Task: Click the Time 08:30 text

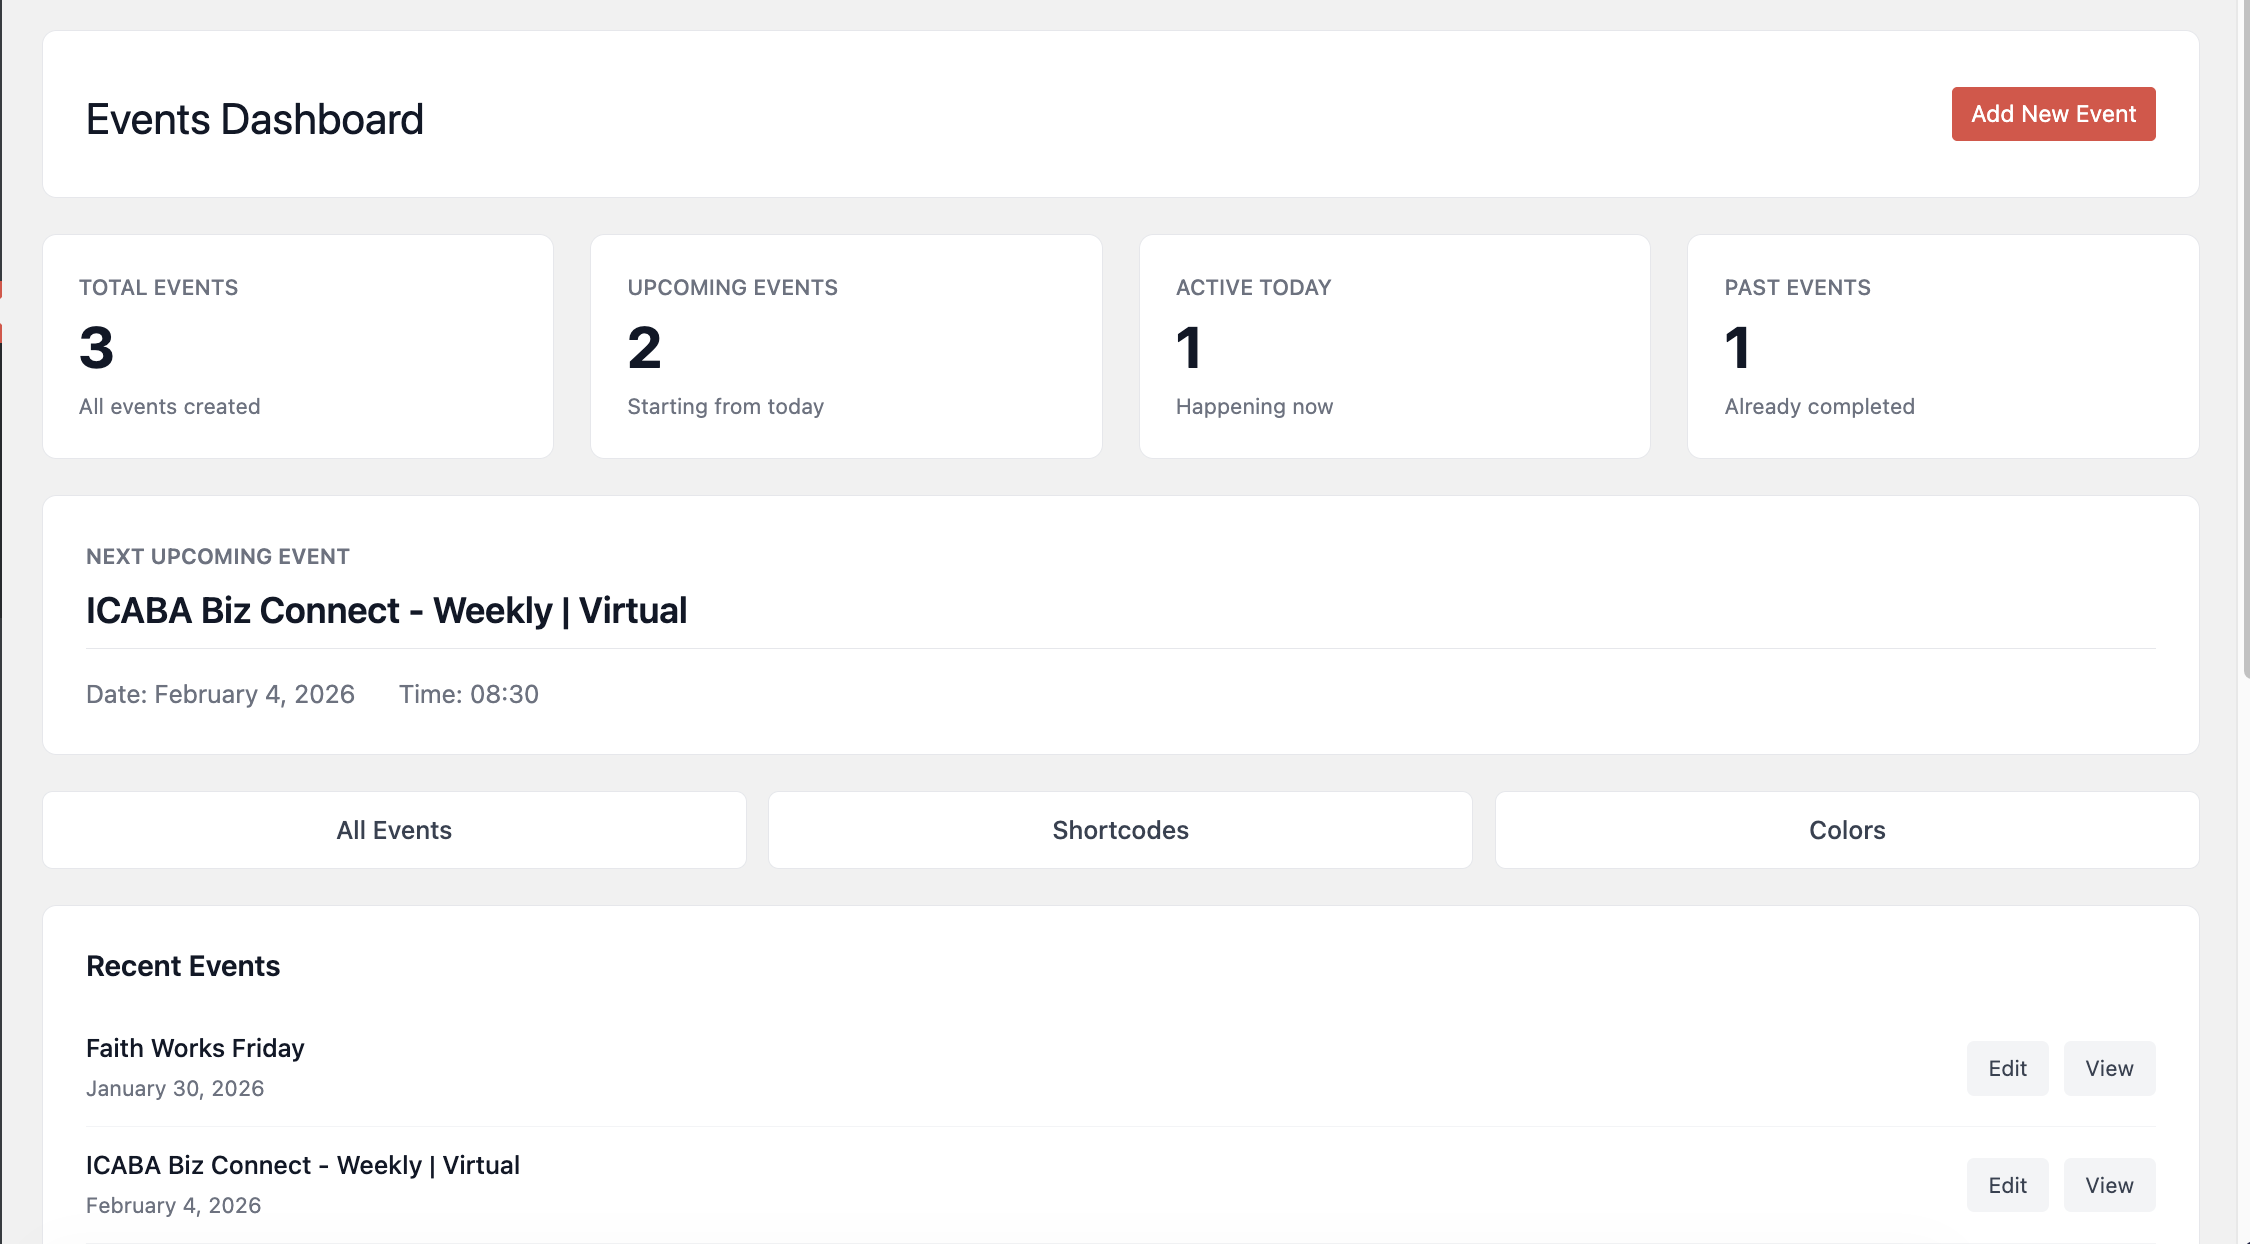Action: point(468,694)
